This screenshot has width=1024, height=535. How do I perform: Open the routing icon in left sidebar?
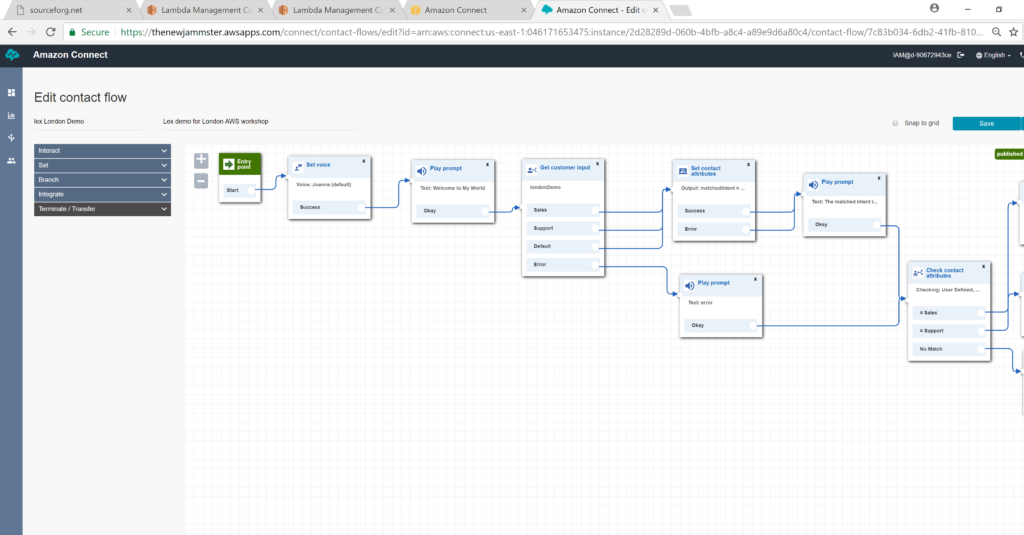(x=11, y=138)
